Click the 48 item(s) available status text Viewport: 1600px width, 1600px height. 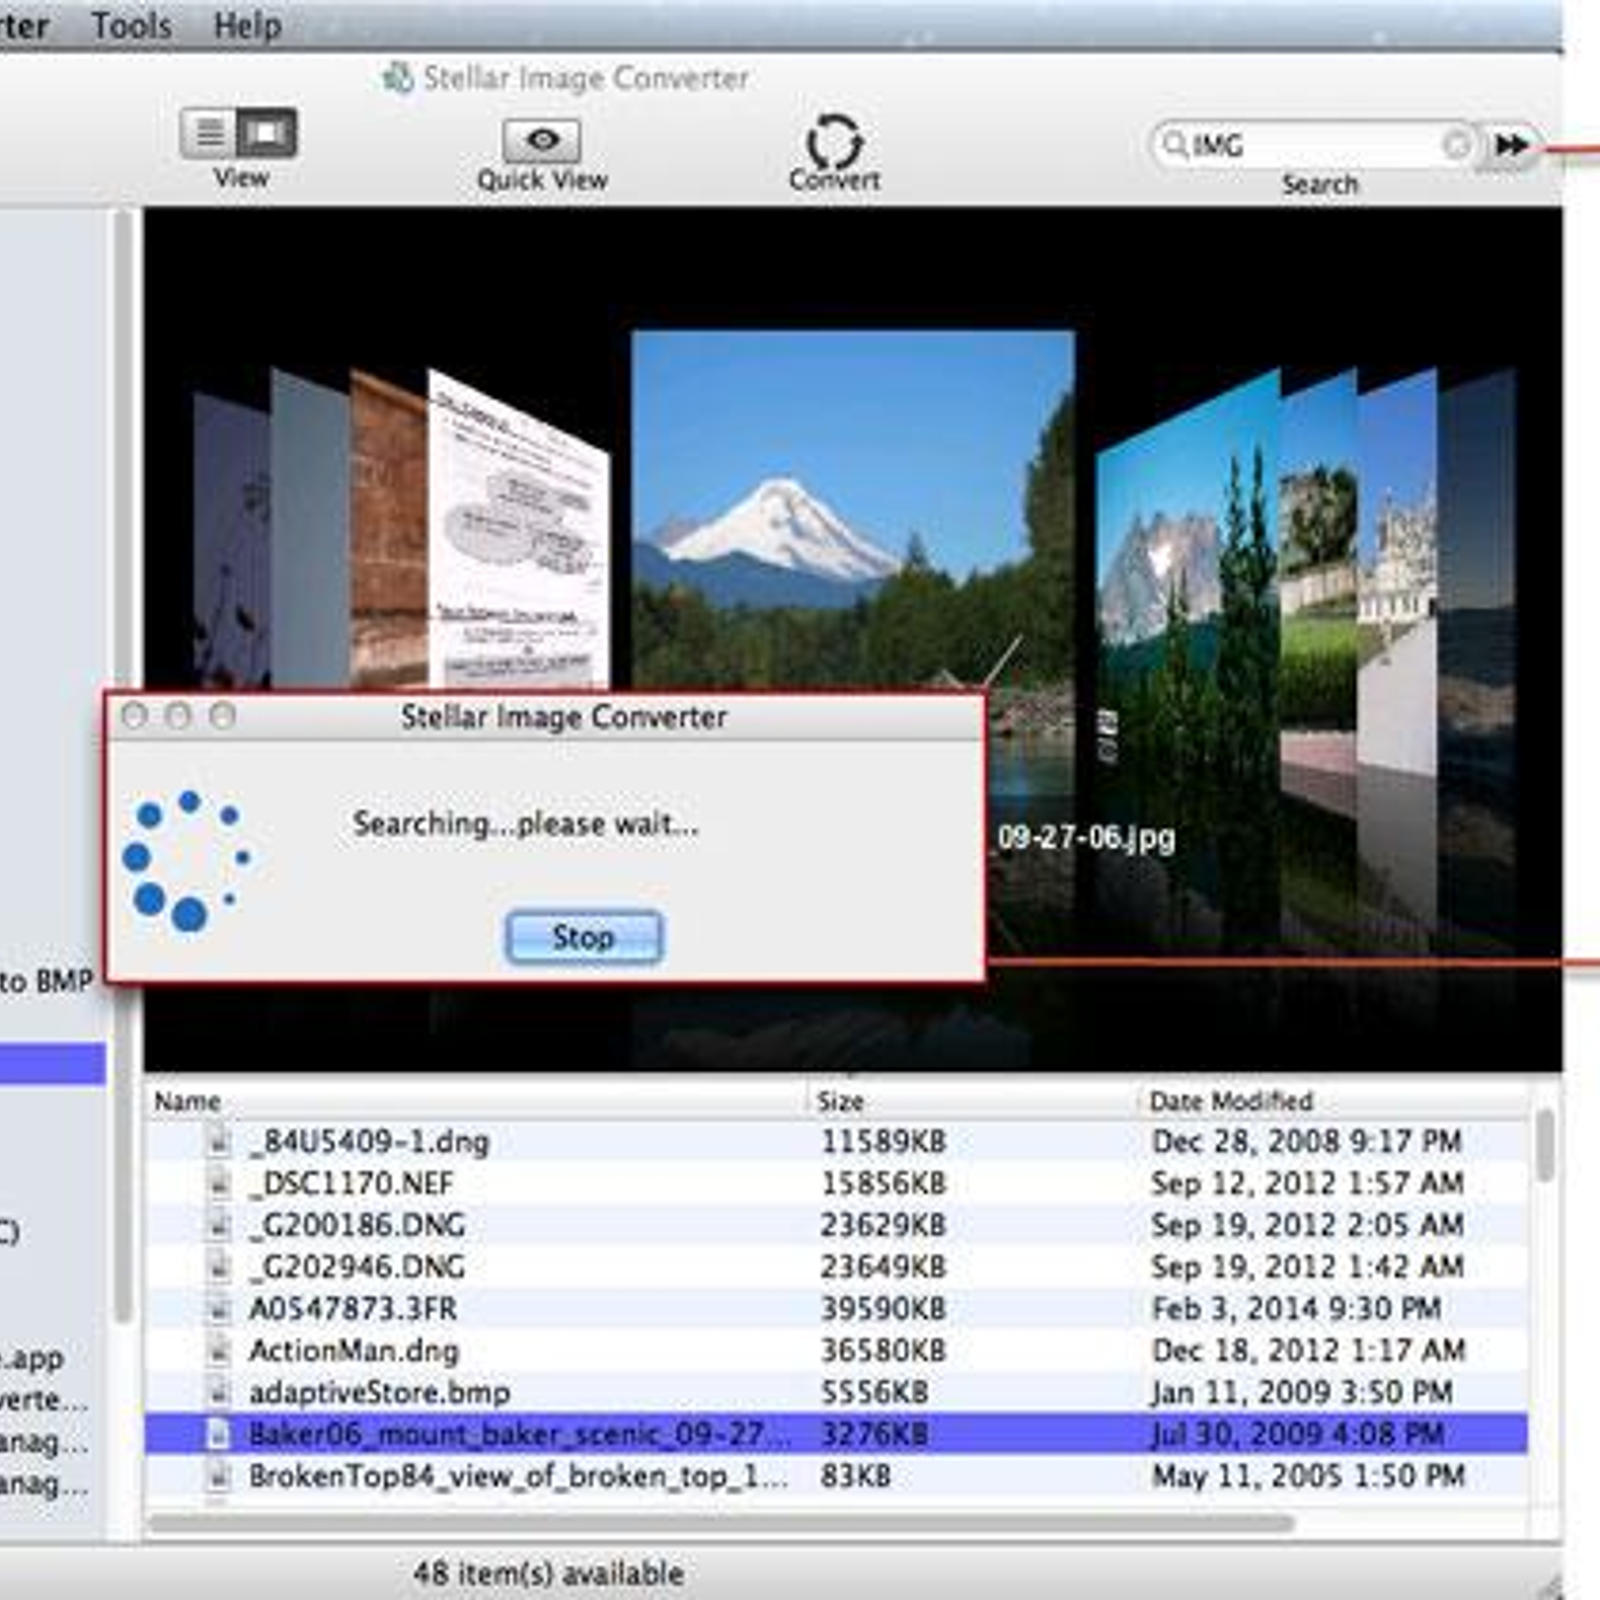click(548, 1573)
